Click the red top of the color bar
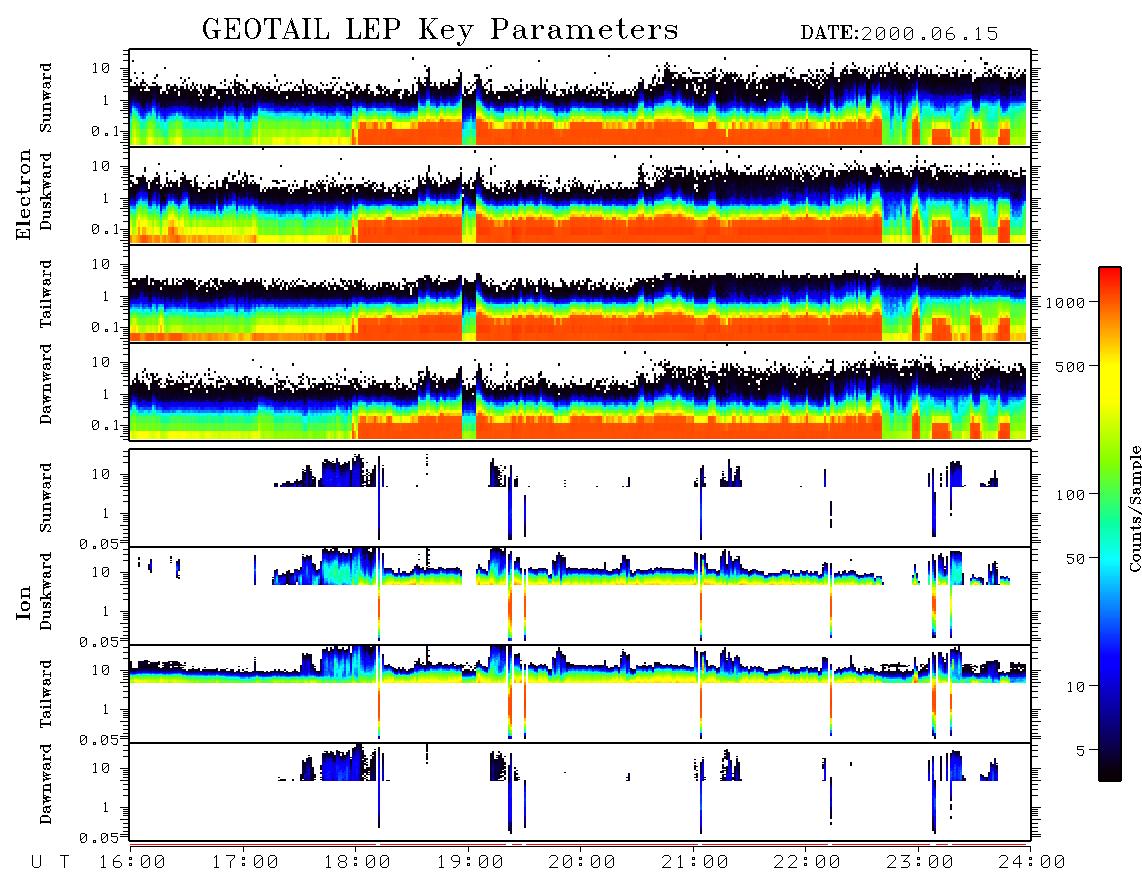 click(1110, 277)
